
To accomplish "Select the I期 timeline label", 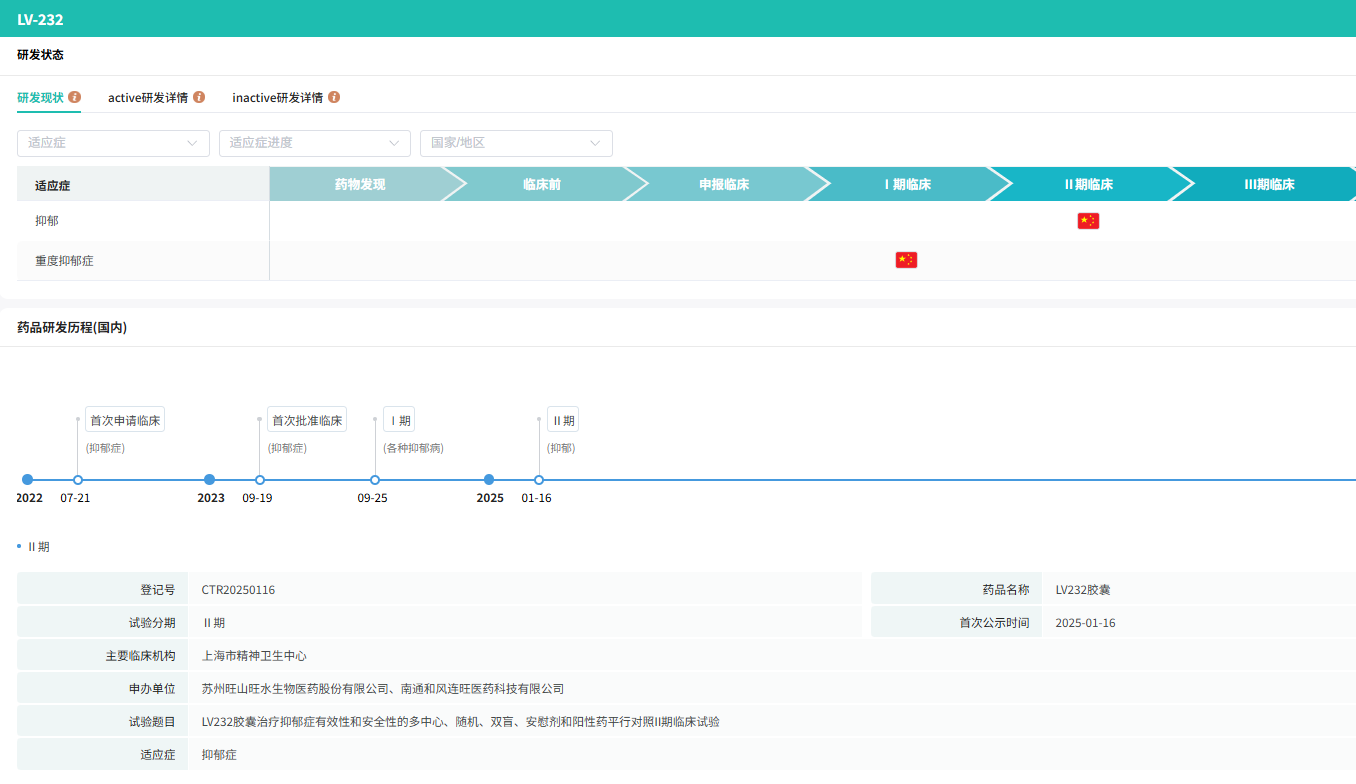I will (399, 420).
